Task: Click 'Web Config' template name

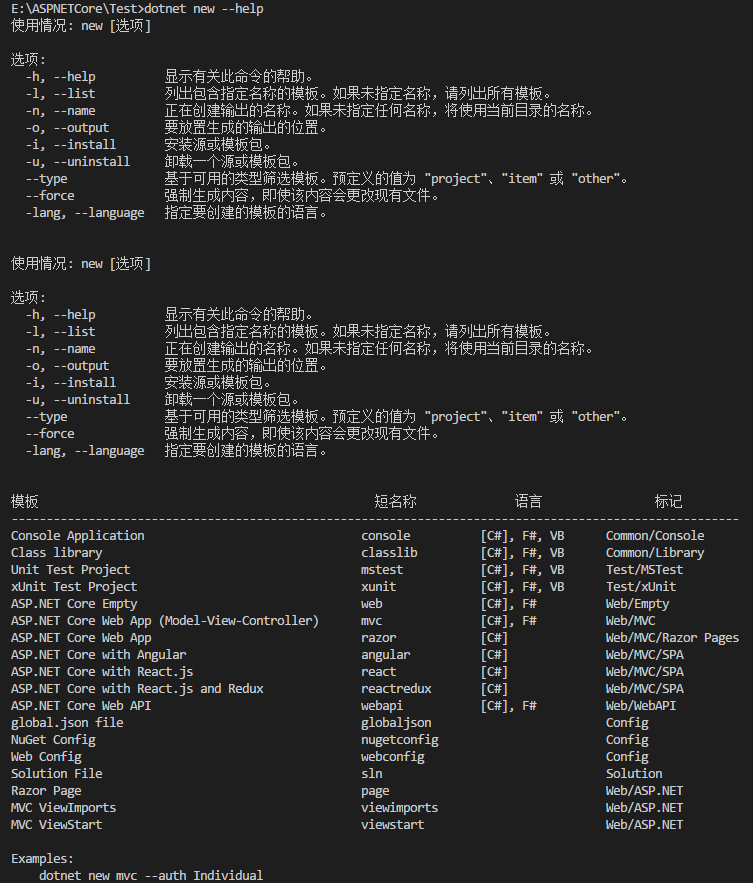Action: (x=46, y=756)
